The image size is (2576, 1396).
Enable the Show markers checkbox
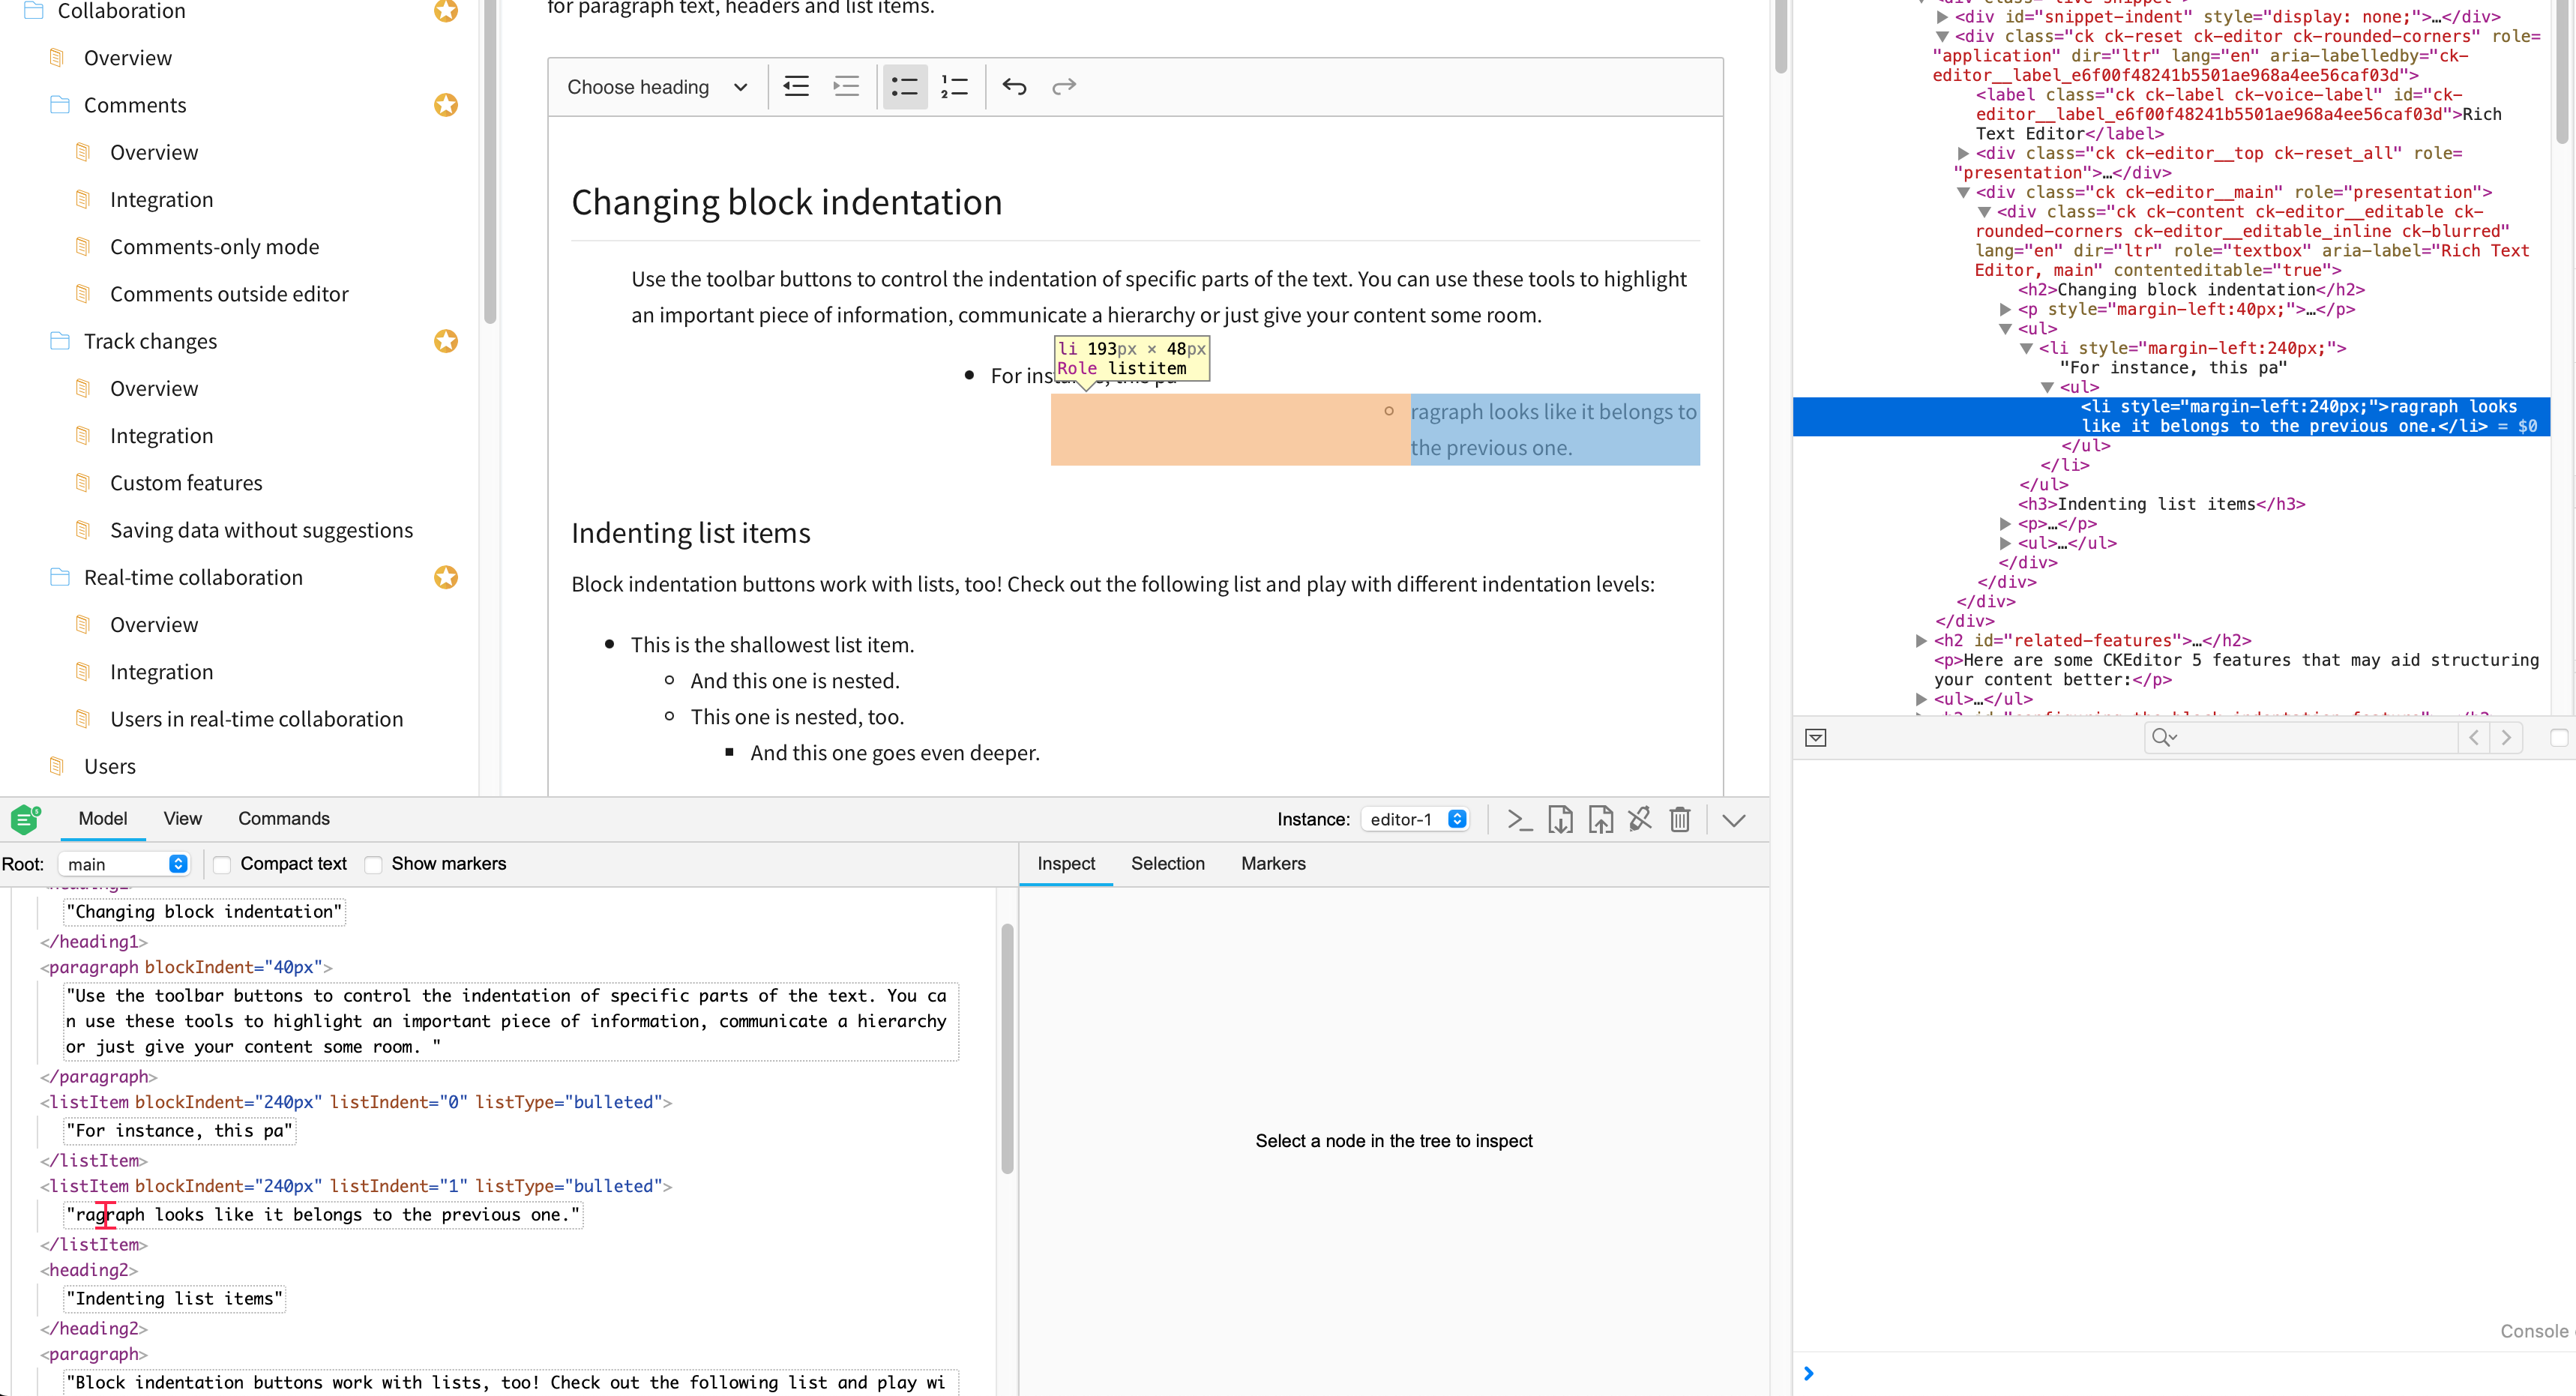point(372,864)
